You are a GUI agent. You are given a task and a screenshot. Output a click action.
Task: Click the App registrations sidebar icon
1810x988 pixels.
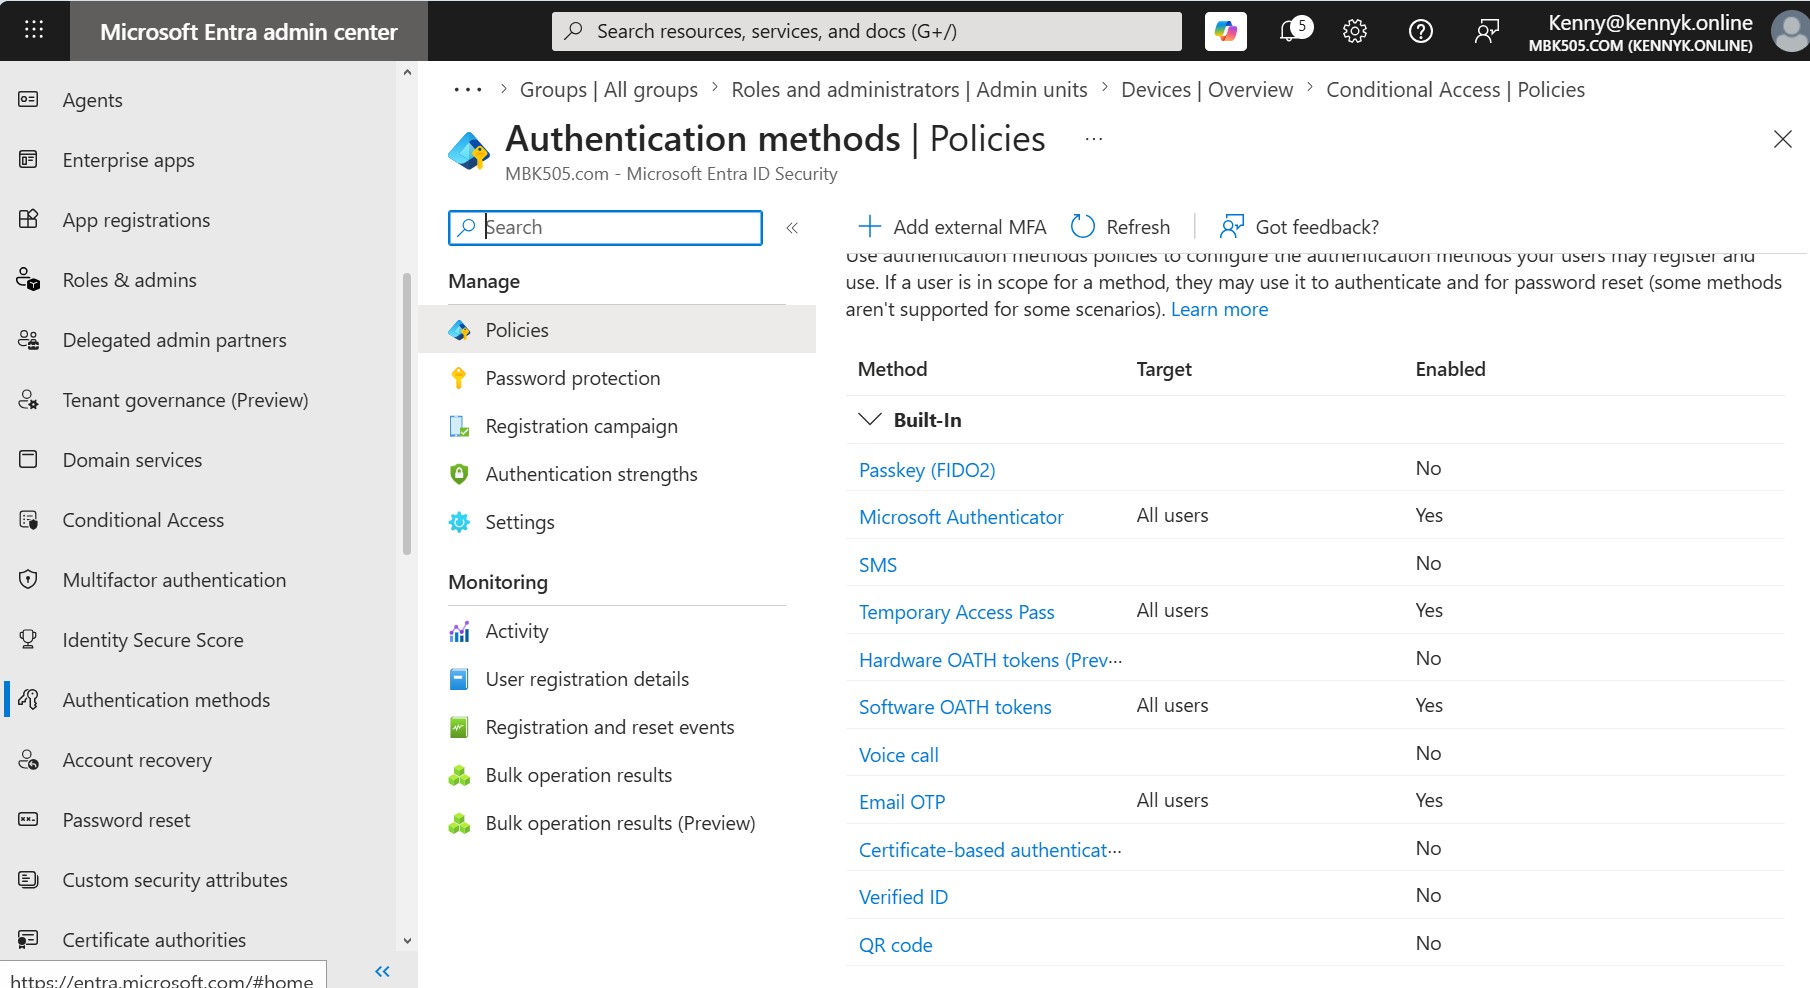[x=29, y=219]
